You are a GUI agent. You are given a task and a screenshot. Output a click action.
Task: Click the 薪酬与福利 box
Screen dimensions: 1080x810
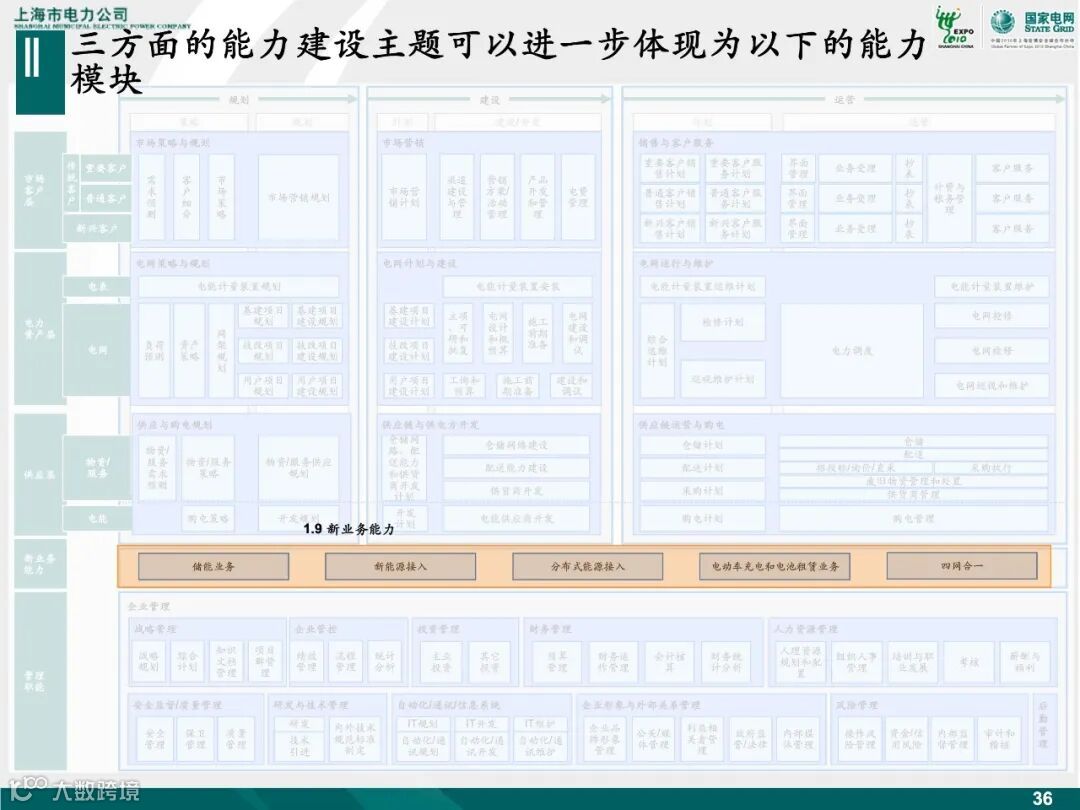[x=1024, y=661]
